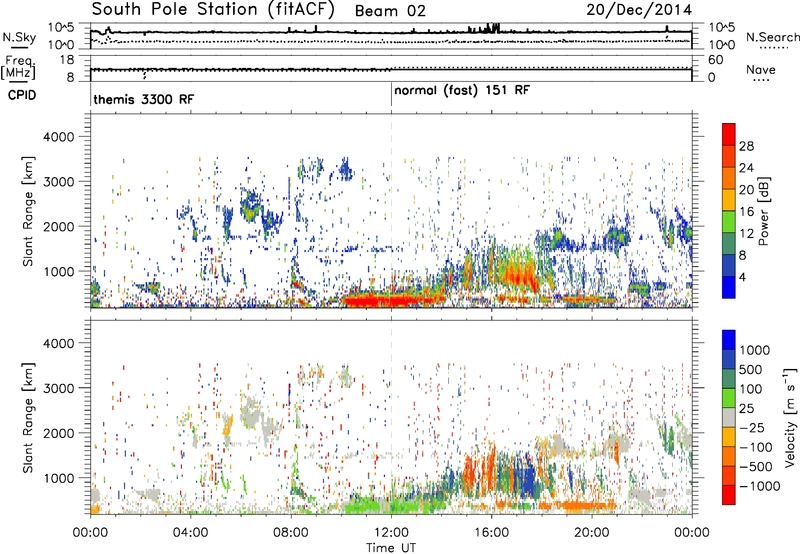800x554 pixels.
Task: Click the '3000' tick on the velocity panel
Action: pos(58,388)
